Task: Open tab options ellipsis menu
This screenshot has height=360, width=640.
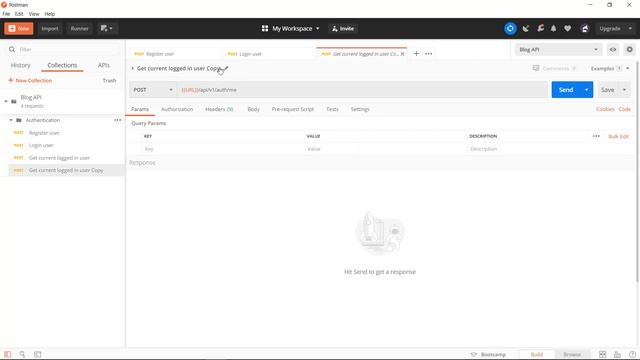Action: (429, 54)
